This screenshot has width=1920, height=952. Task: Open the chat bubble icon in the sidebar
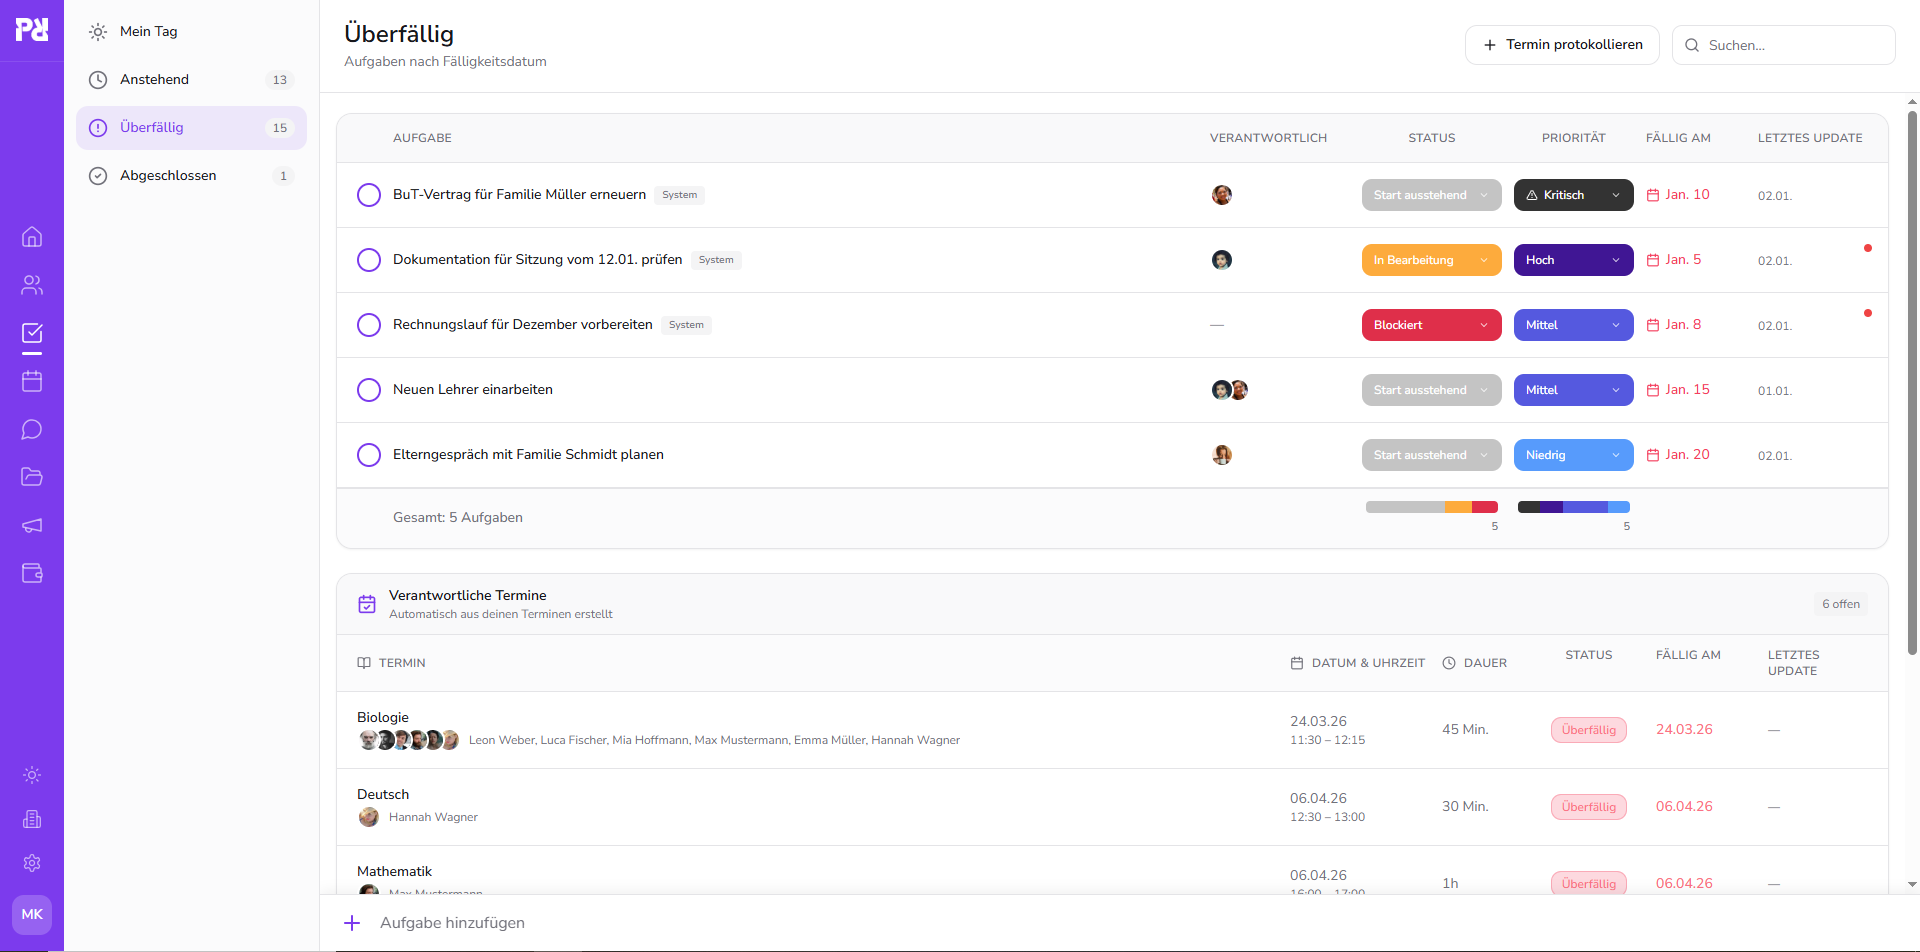tap(32, 429)
